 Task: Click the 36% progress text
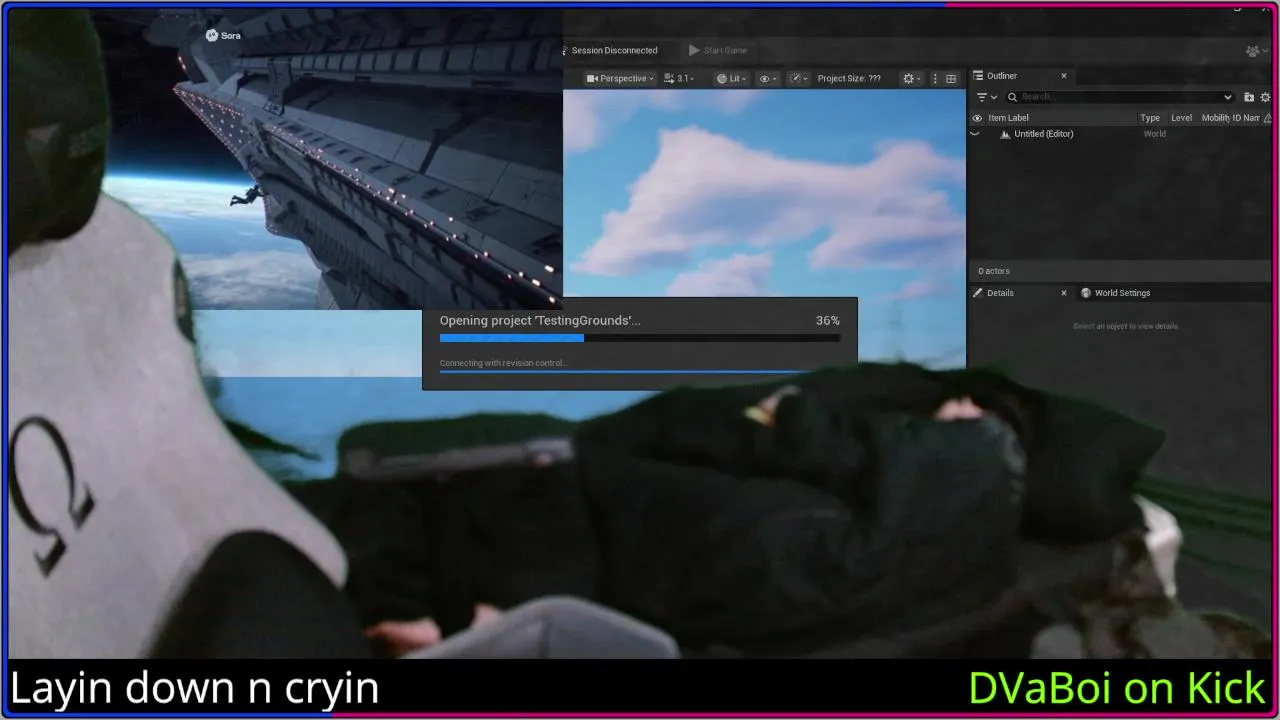pos(828,321)
